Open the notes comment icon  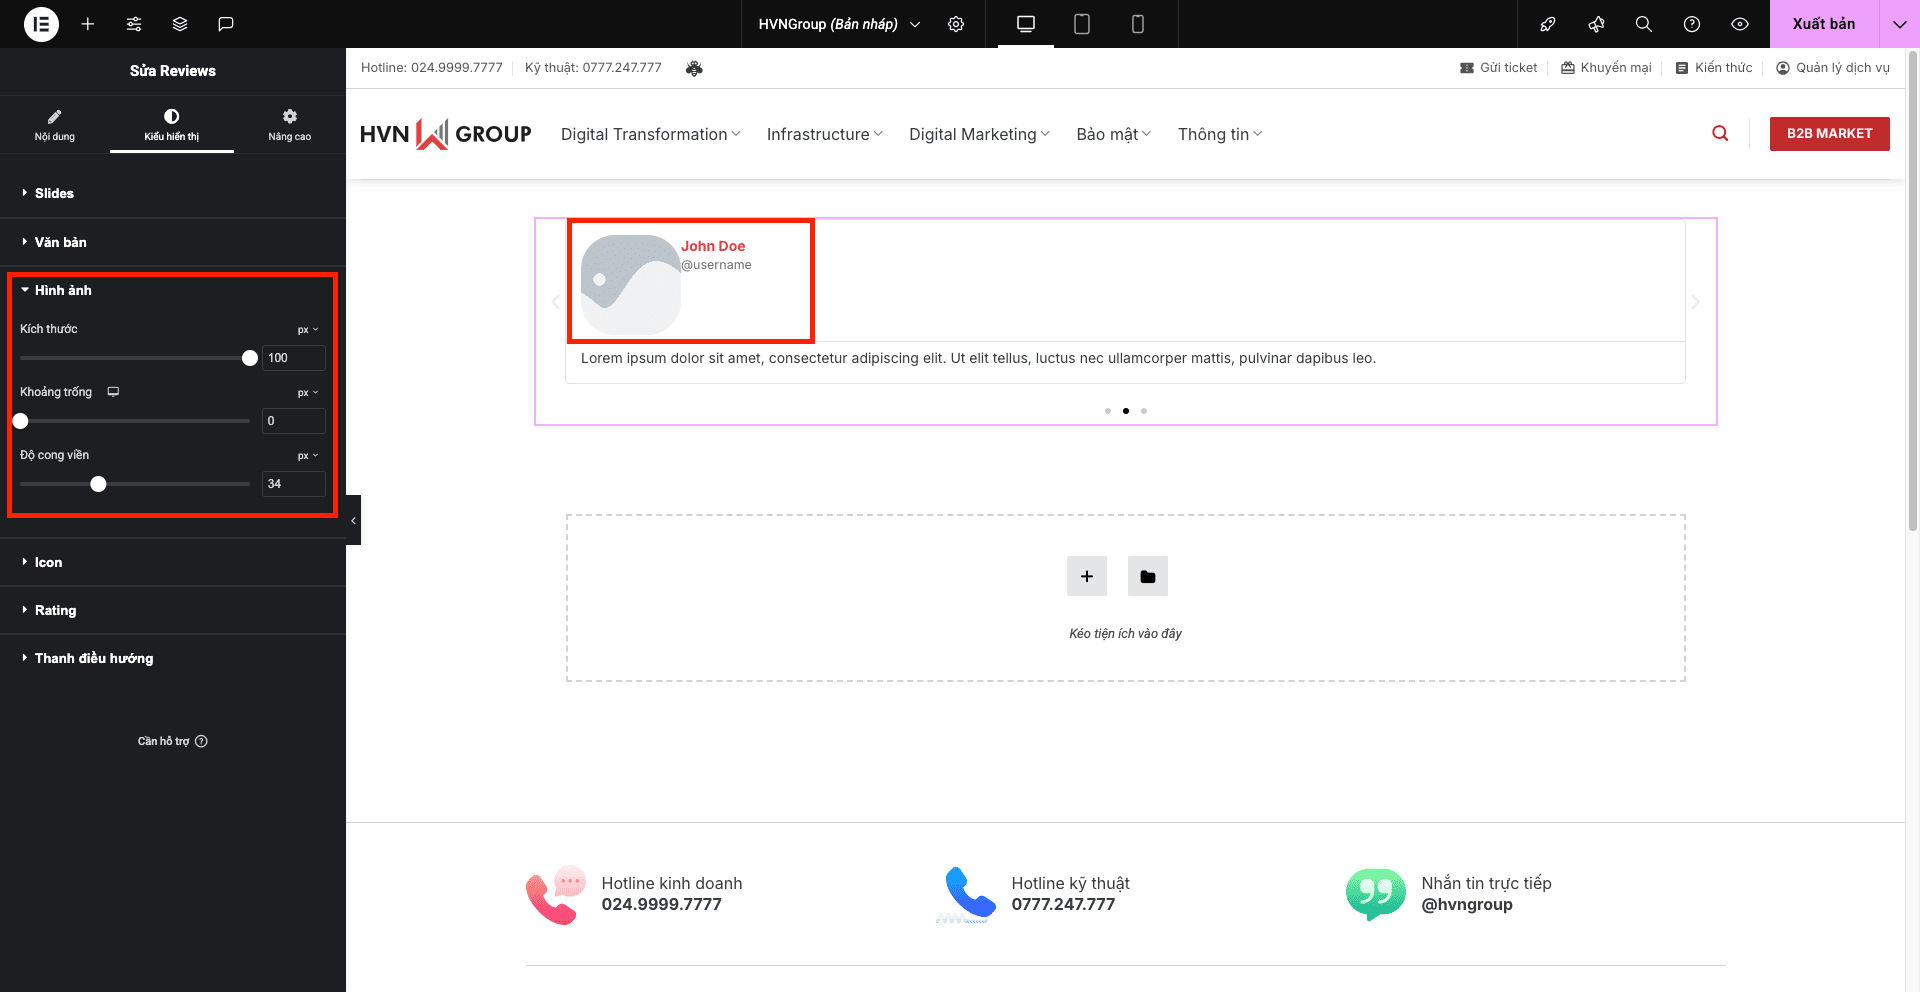tap(226, 24)
